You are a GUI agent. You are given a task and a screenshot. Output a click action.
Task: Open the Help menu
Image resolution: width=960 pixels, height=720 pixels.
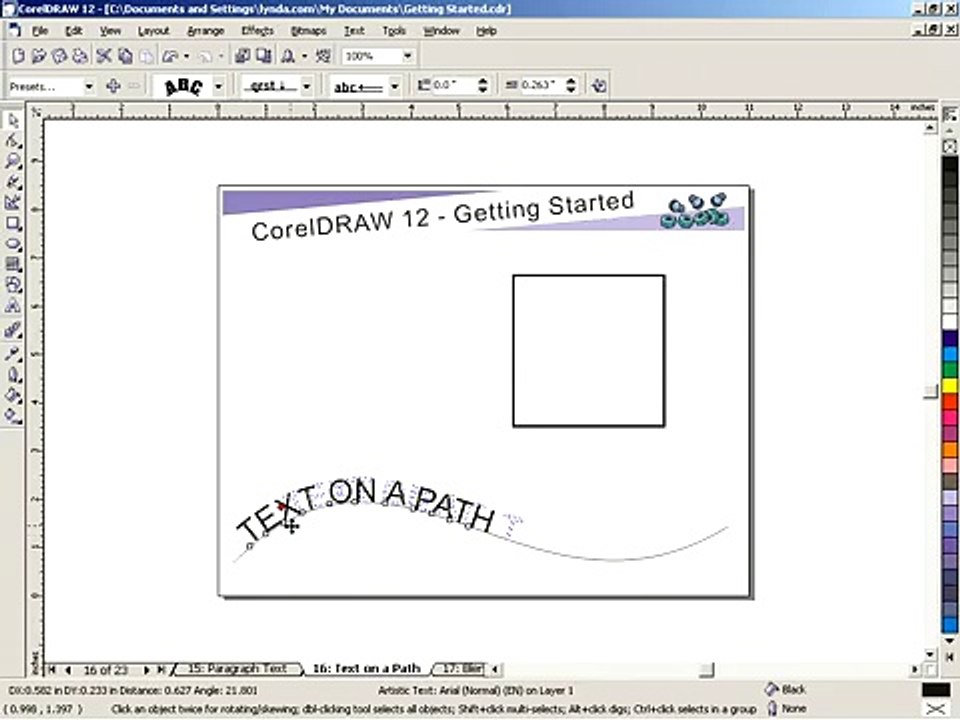(486, 31)
